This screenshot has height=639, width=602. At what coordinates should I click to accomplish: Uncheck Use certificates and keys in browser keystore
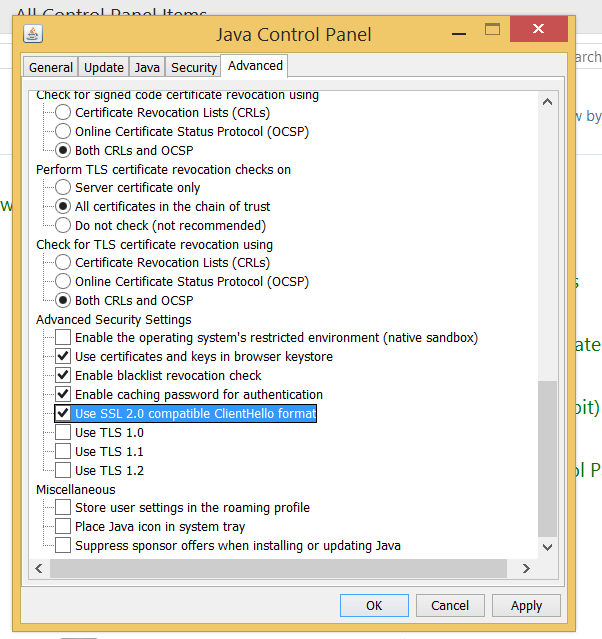click(63, 356)
